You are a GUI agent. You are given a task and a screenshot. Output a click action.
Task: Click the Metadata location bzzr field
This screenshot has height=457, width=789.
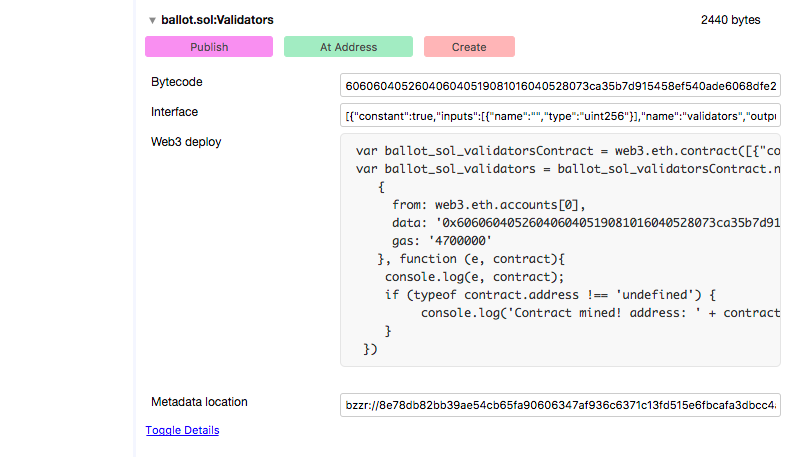[x=560, y=407]
